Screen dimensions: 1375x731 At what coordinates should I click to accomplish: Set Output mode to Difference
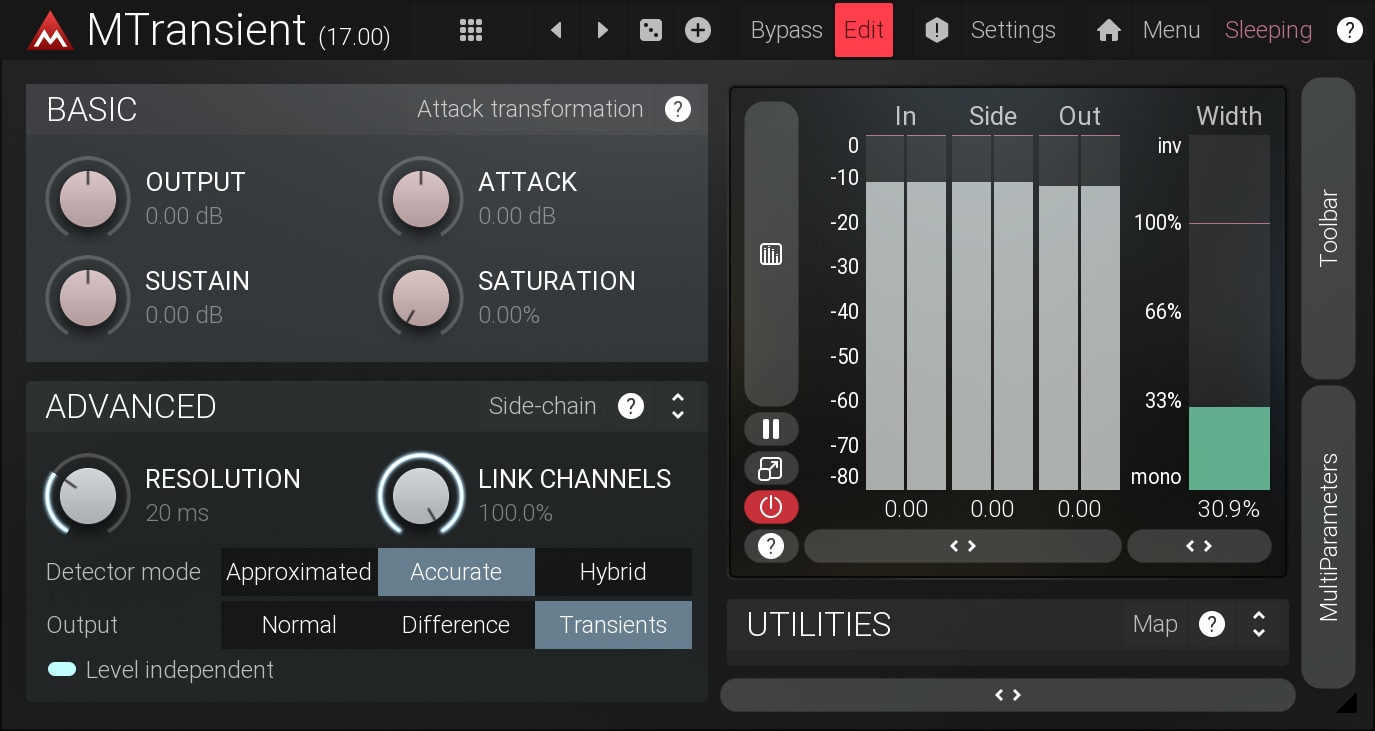pos(456,625)
